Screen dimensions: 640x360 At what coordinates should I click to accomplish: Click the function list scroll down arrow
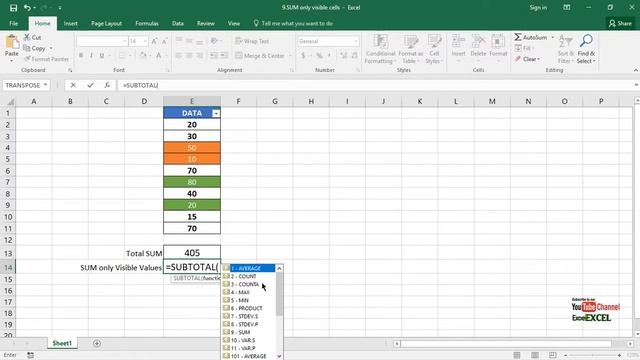tap(279, 356)
